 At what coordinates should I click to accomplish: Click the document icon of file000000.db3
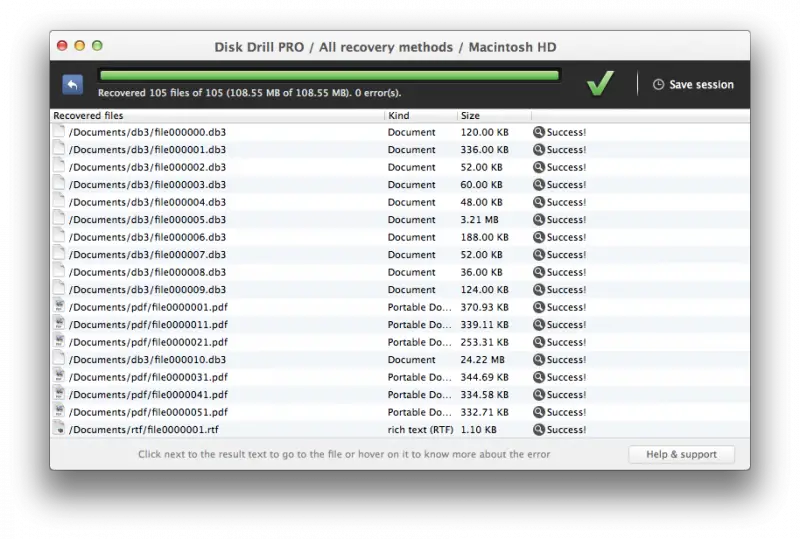click(59, 132)
